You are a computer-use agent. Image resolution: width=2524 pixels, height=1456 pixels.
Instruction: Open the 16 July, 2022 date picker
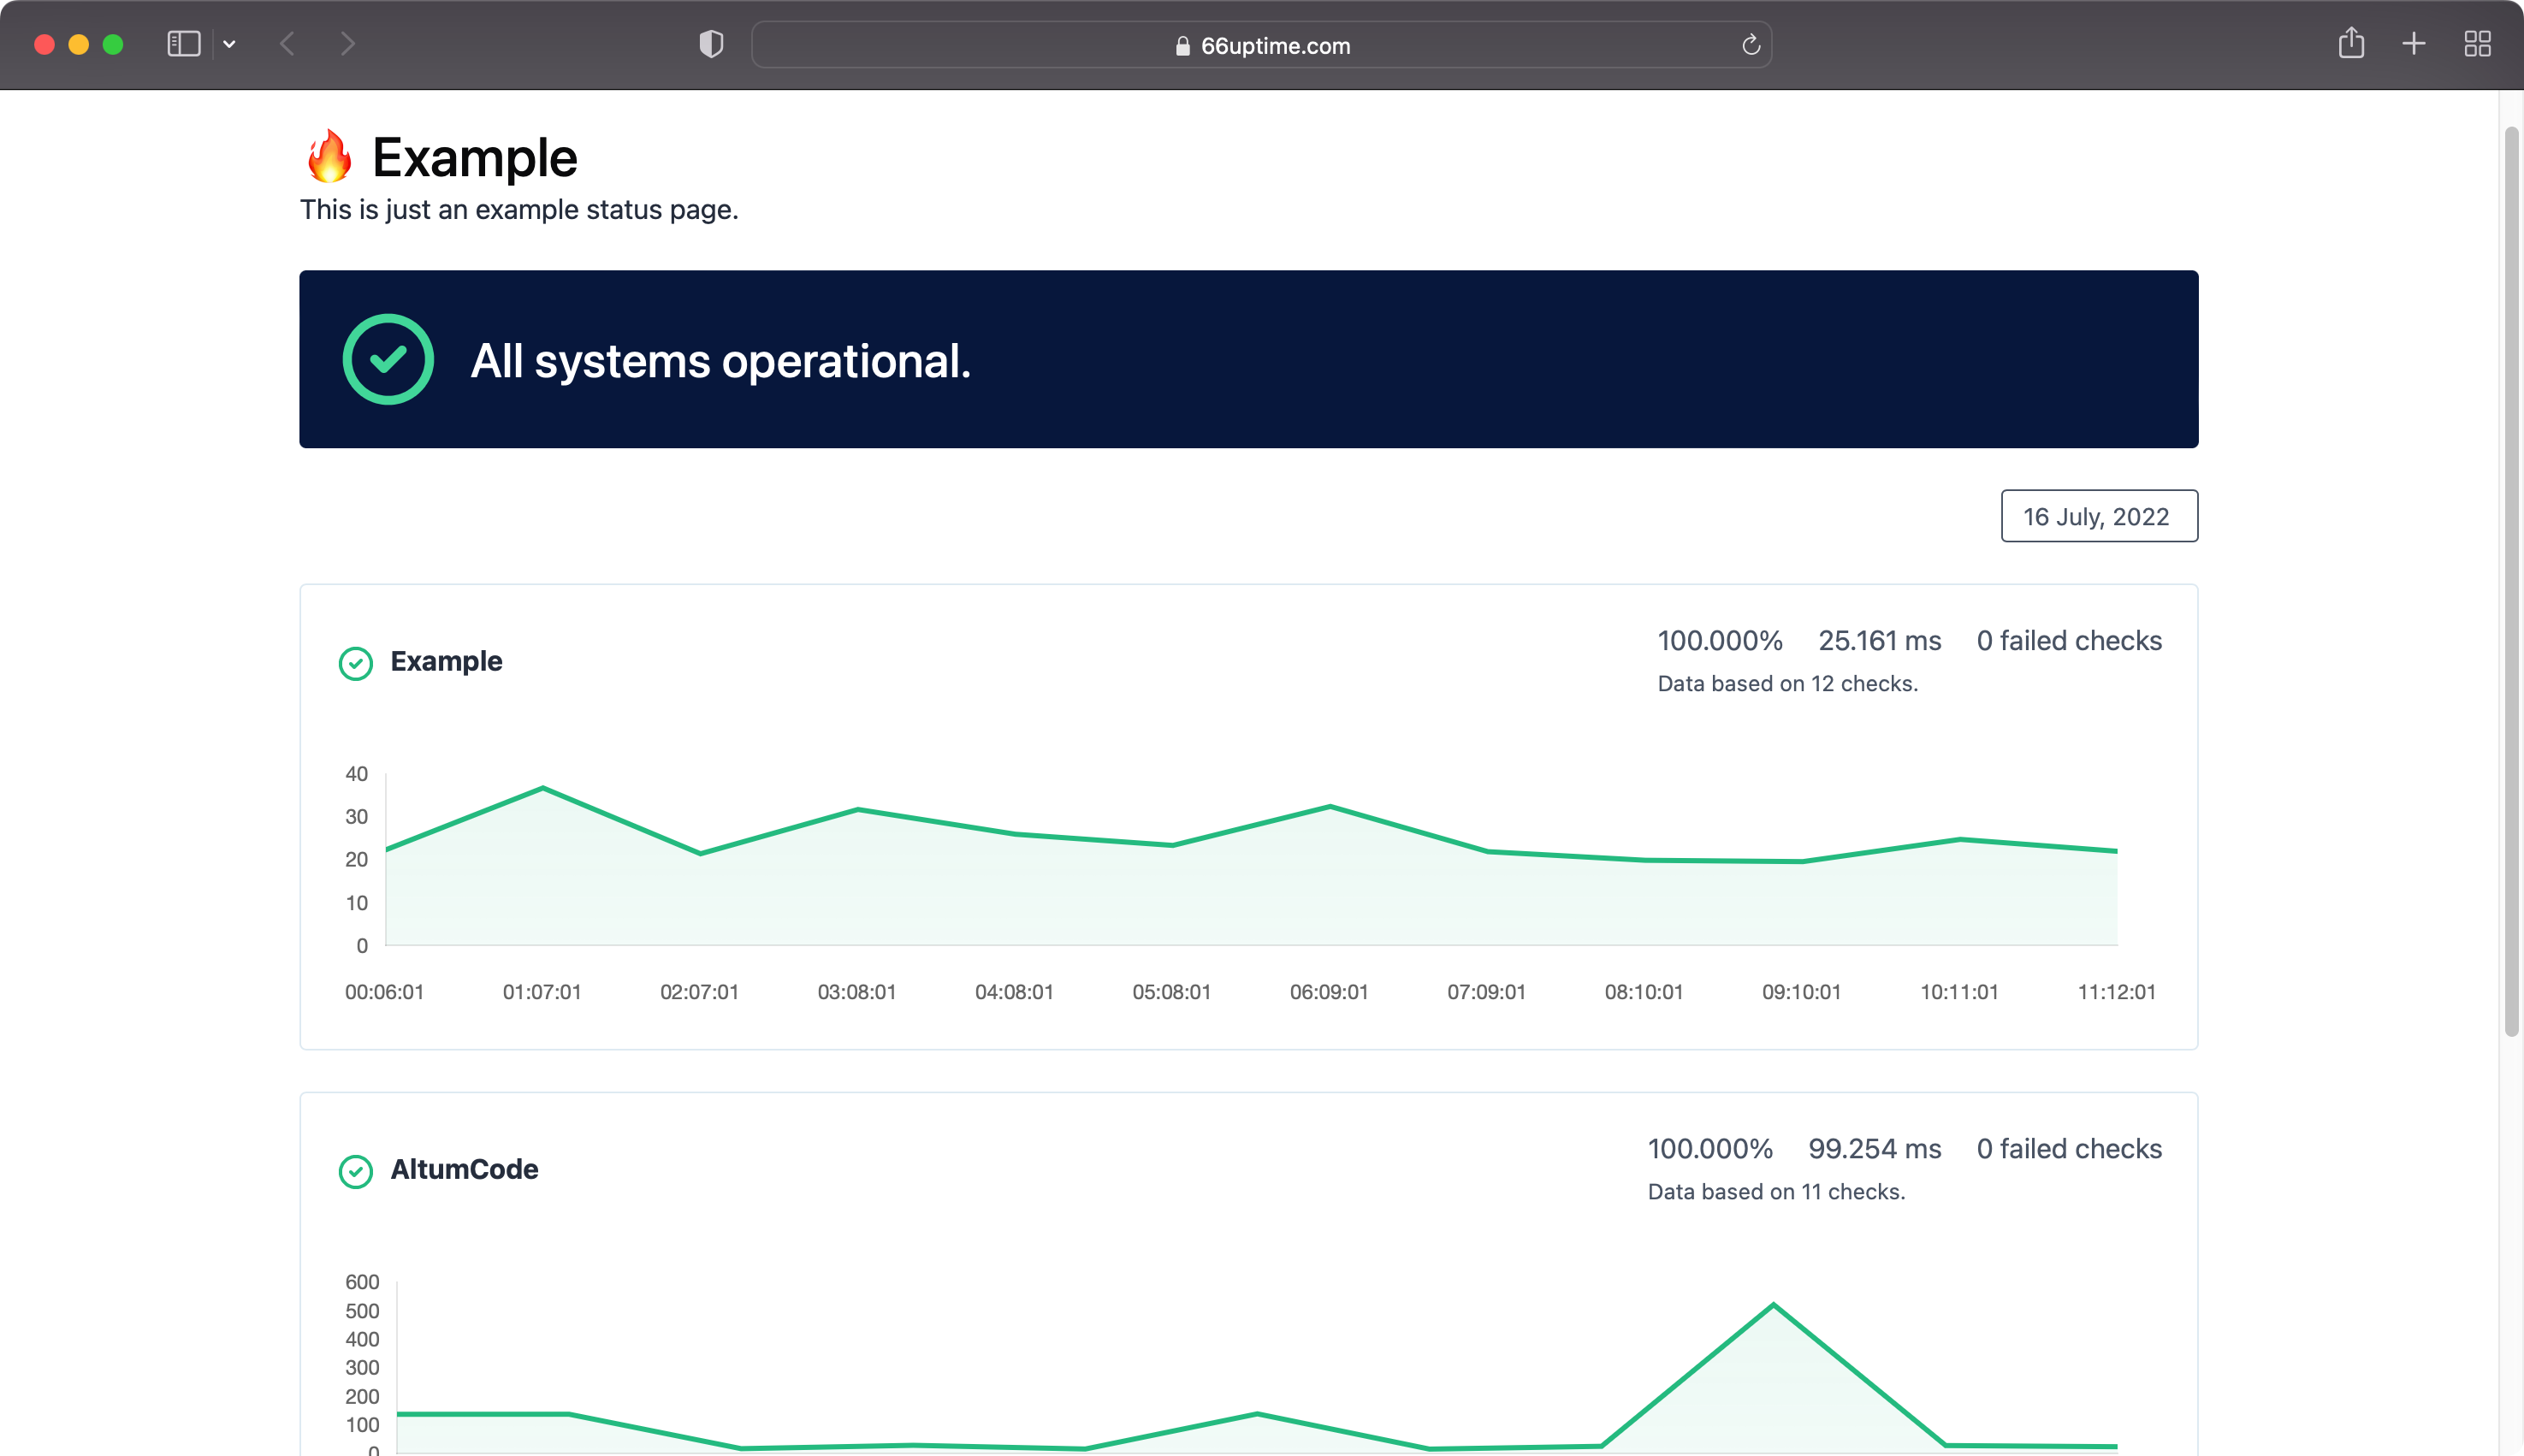(x=2099, y=516)
